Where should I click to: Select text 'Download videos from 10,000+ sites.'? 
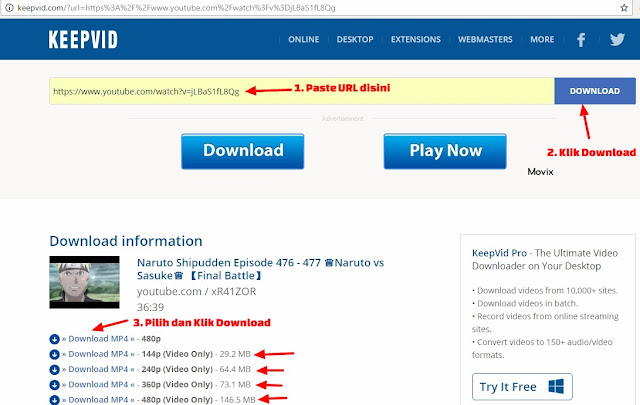[x=547, y=291]
